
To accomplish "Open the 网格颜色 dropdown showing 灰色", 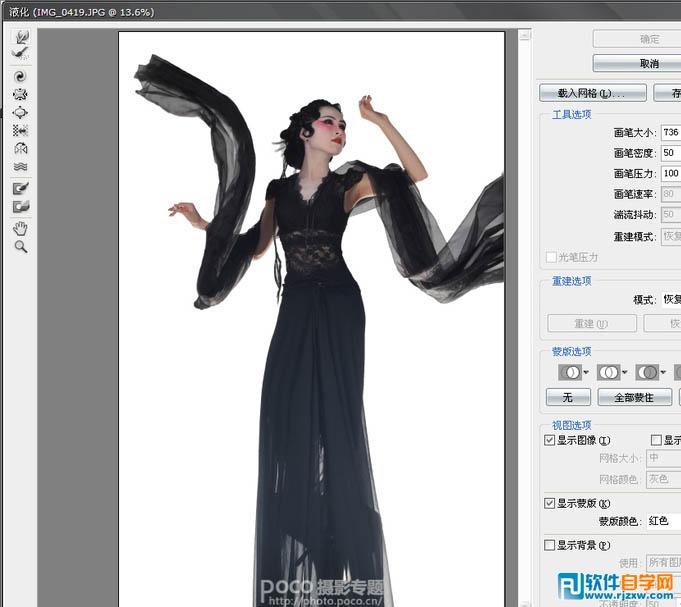I will pos(664,479).
